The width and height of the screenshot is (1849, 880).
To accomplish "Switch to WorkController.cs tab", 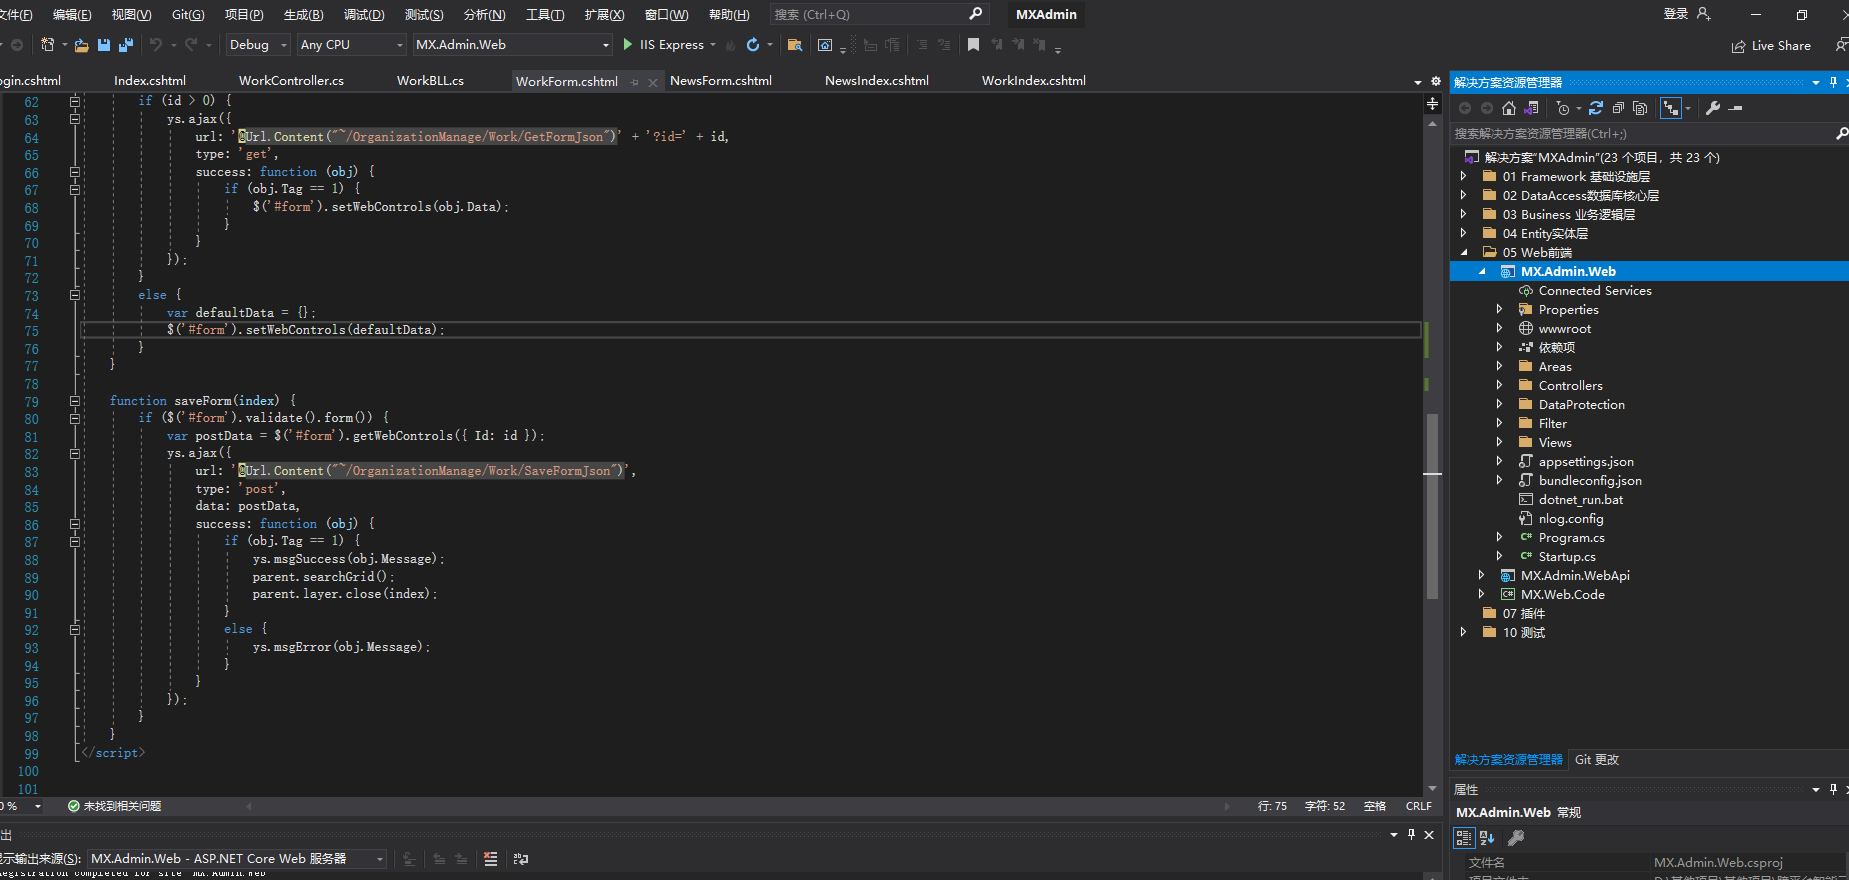I will click(291, 81).
